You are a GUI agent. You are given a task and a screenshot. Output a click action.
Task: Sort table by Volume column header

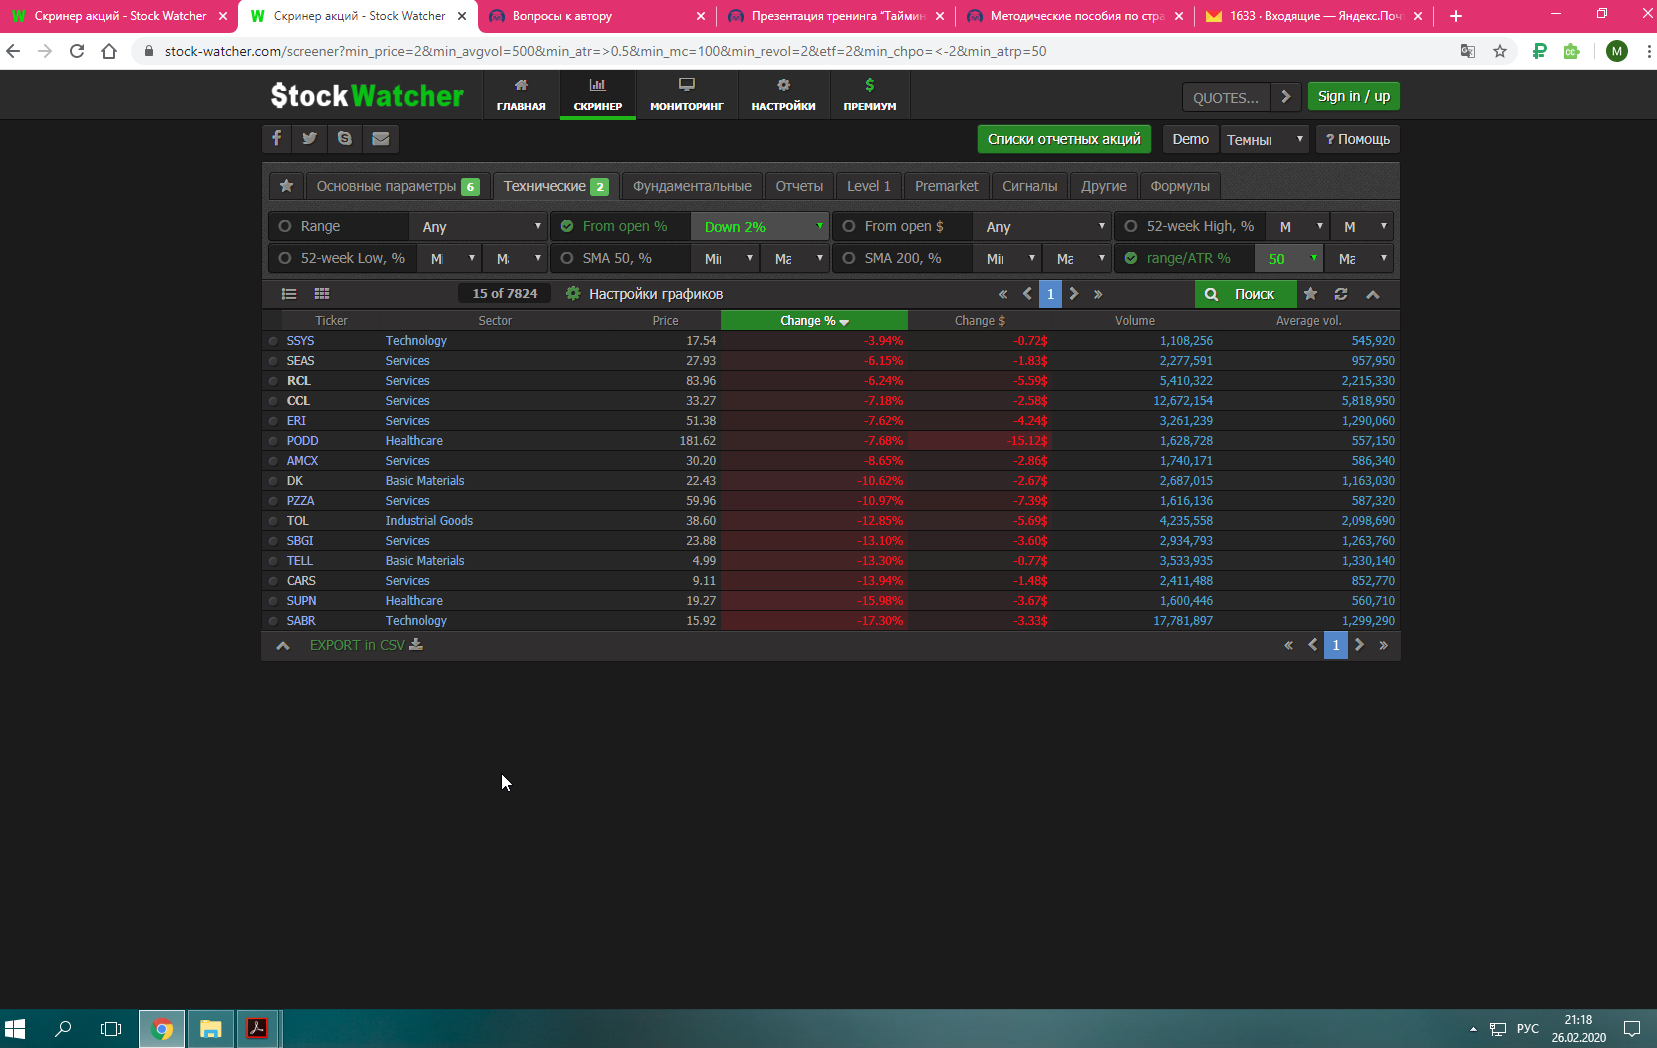[1135, 321]
